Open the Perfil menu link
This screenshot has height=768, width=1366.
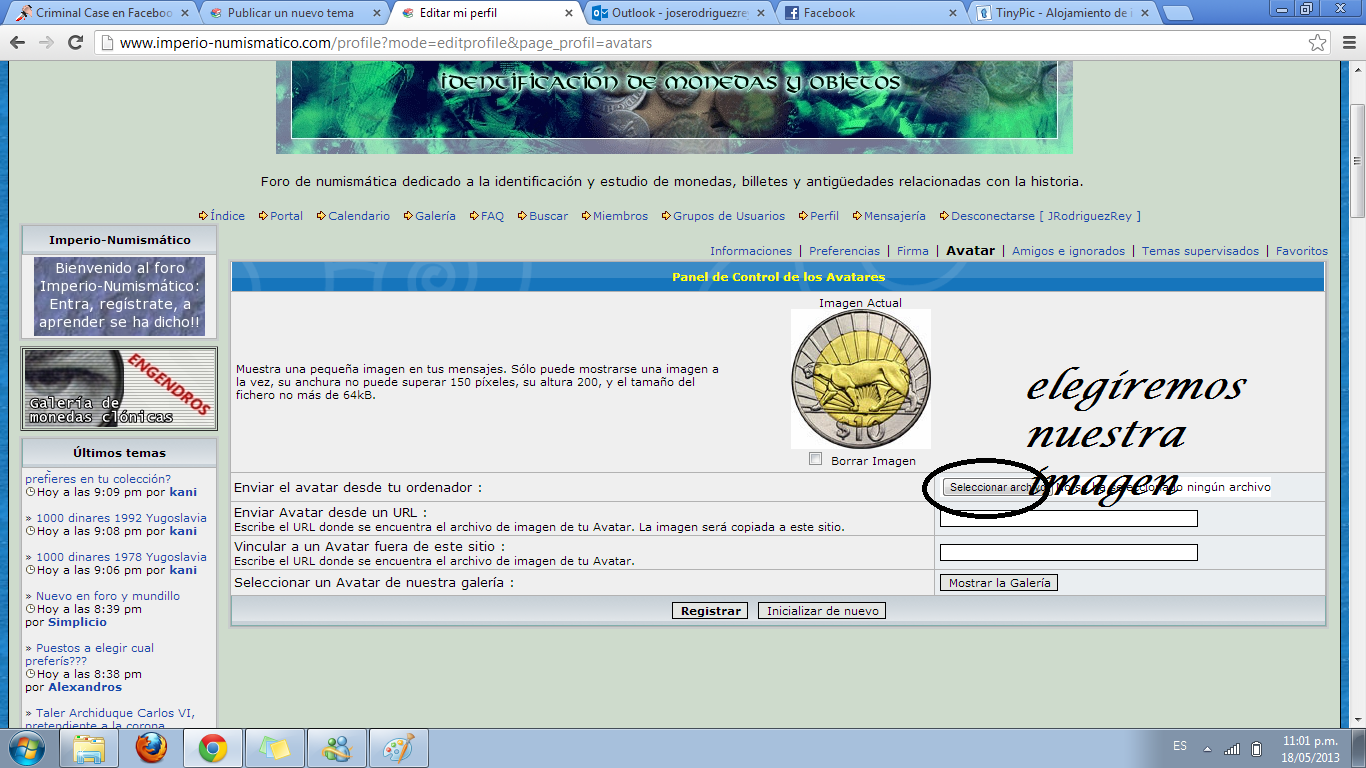click(824, 216)
